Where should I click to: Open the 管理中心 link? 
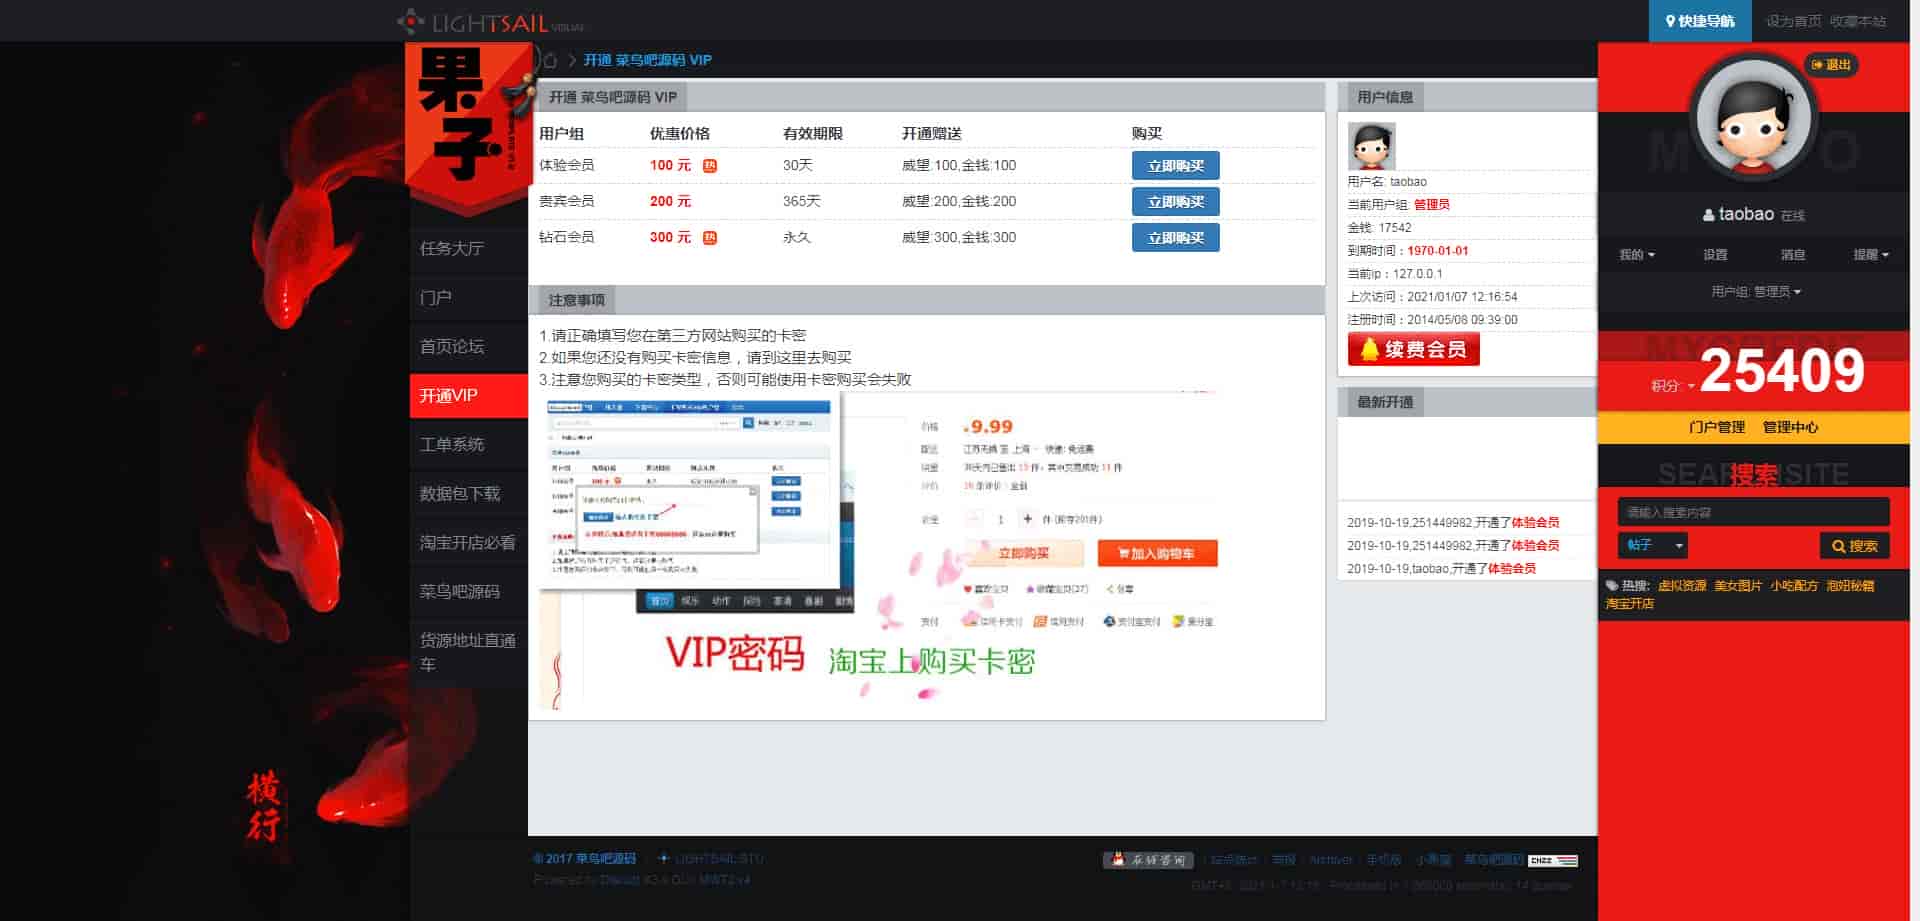(1791, 427)
